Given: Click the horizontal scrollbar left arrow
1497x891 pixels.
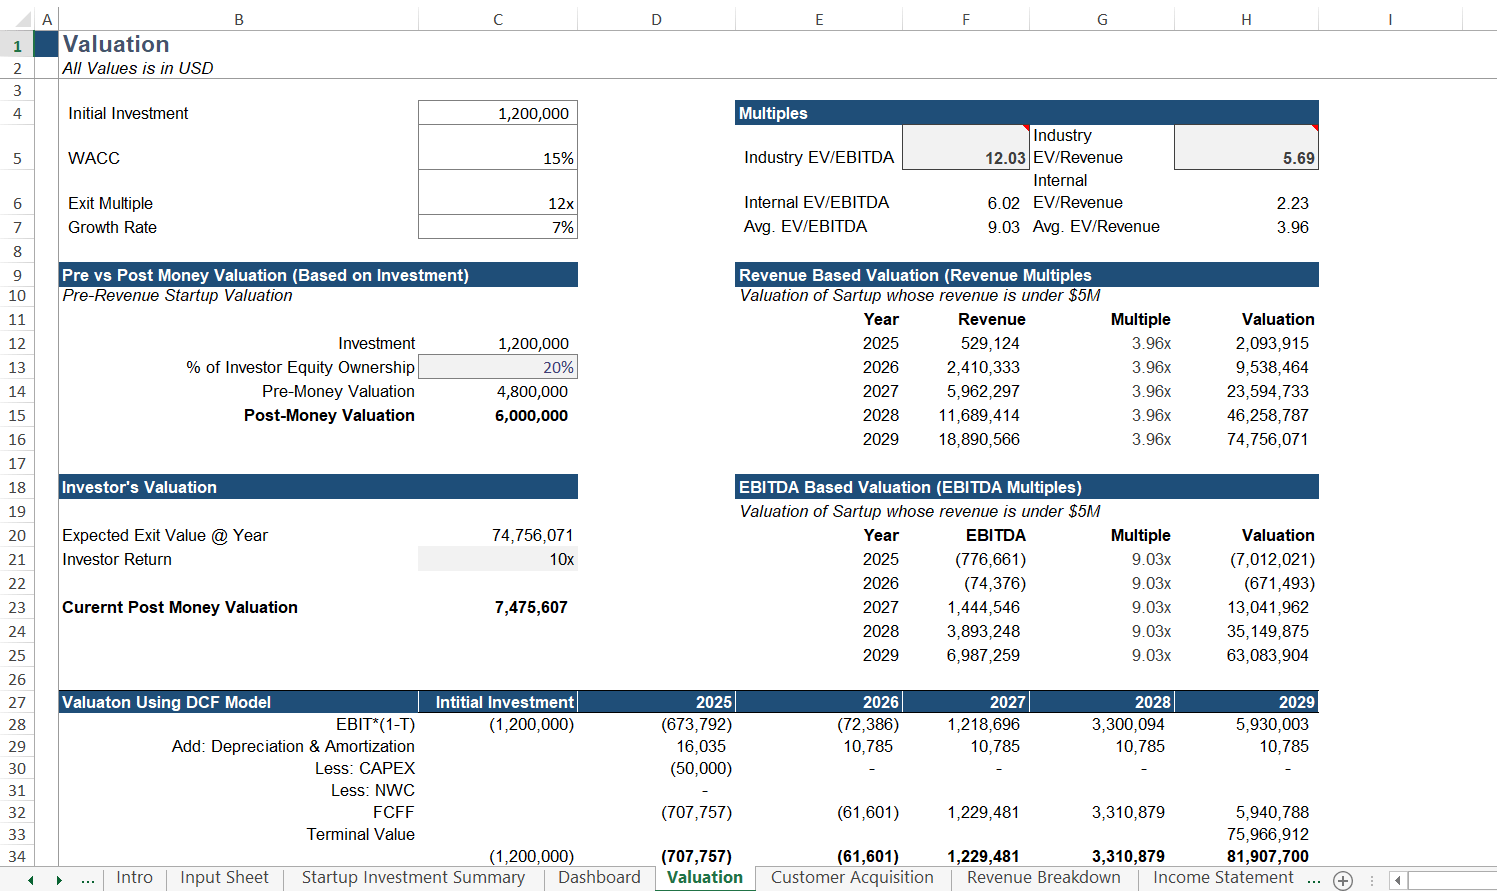Looking at the screenshot, I should coord(1398,880).
